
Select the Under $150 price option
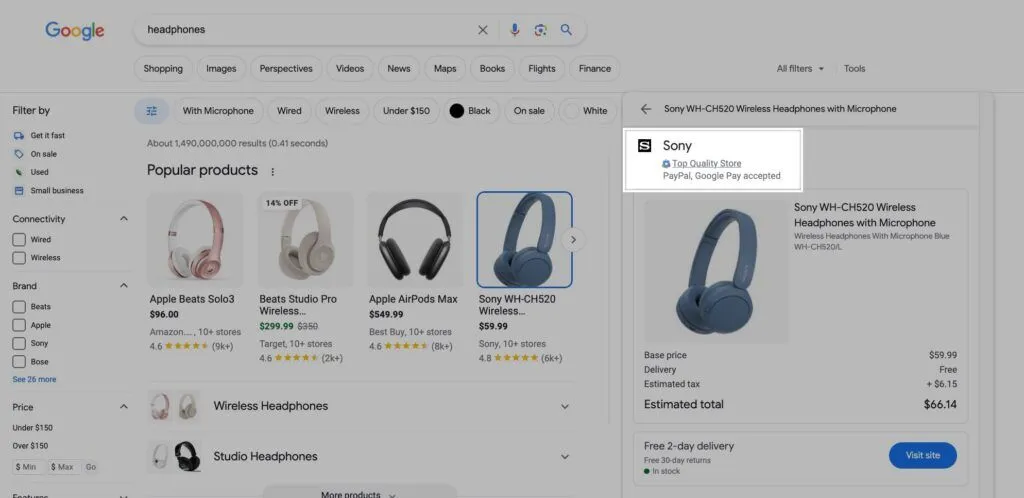[x=33, y=428]
